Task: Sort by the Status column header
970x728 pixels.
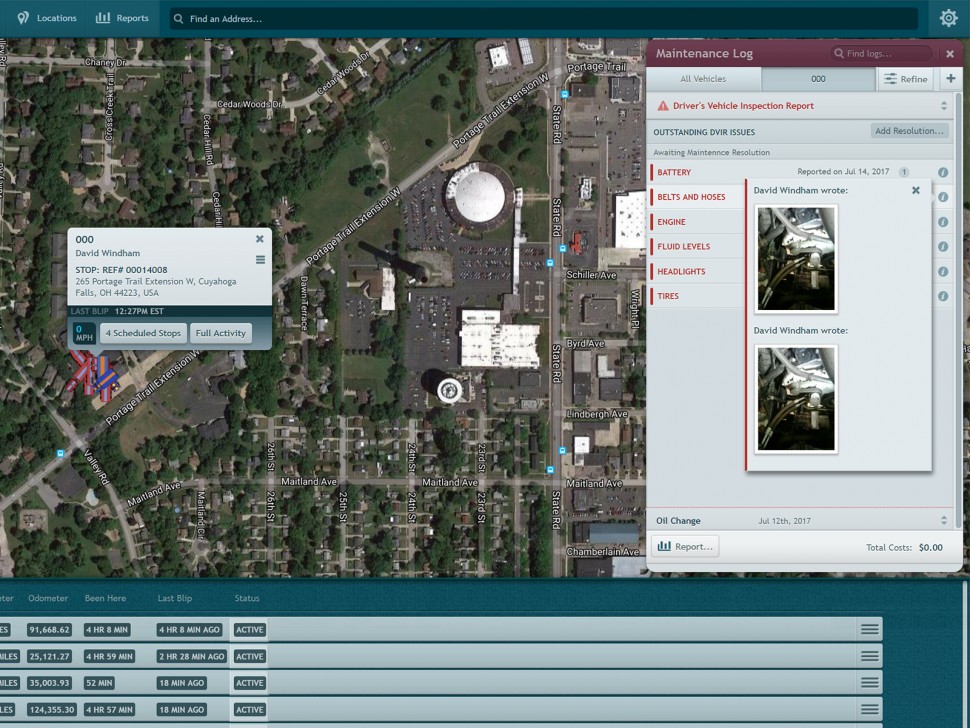Action: pyautogui.click(x=247, y=598)
